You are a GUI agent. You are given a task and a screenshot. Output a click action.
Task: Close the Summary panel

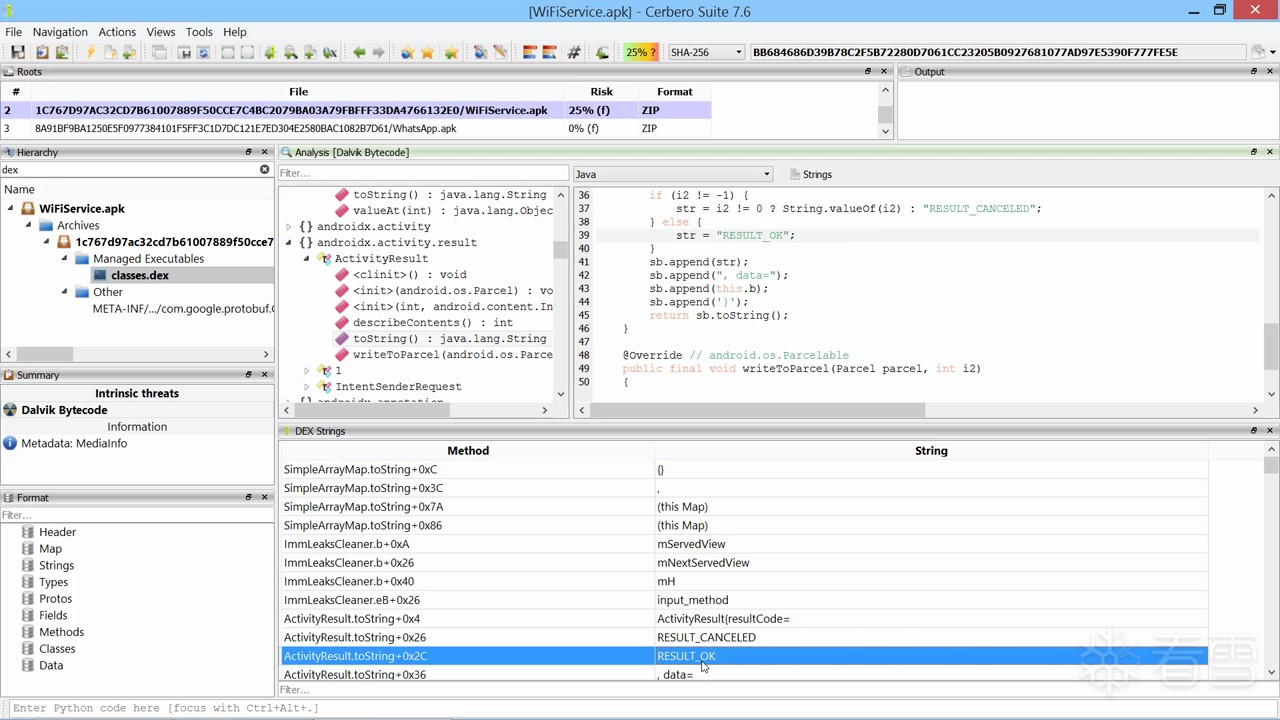coord(265,375)
